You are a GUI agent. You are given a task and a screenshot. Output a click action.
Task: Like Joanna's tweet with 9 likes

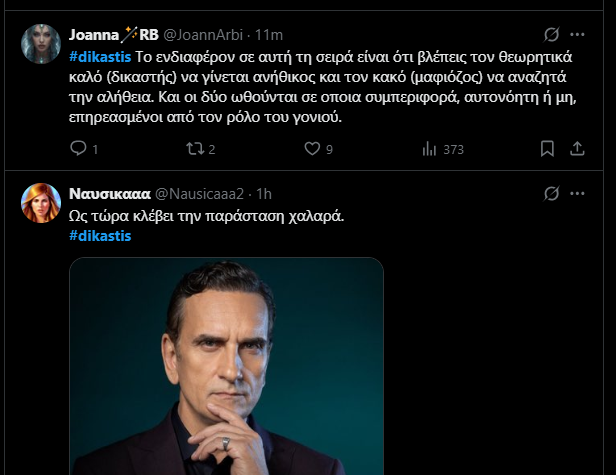(312, 149)
